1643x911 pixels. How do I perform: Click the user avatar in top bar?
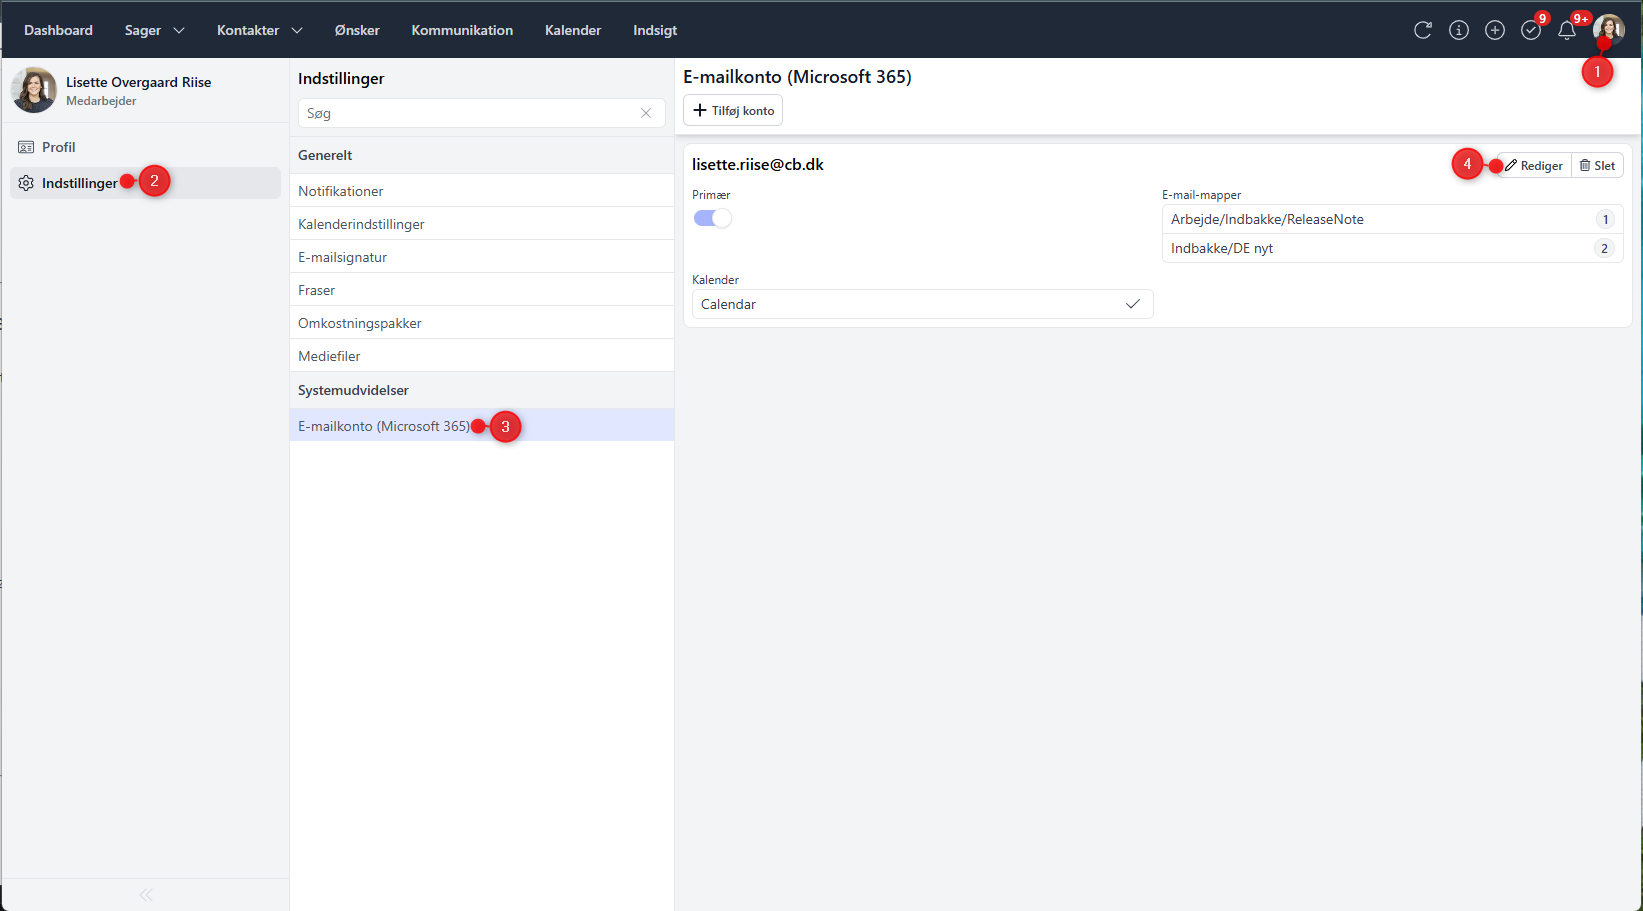coord(1608,28)
